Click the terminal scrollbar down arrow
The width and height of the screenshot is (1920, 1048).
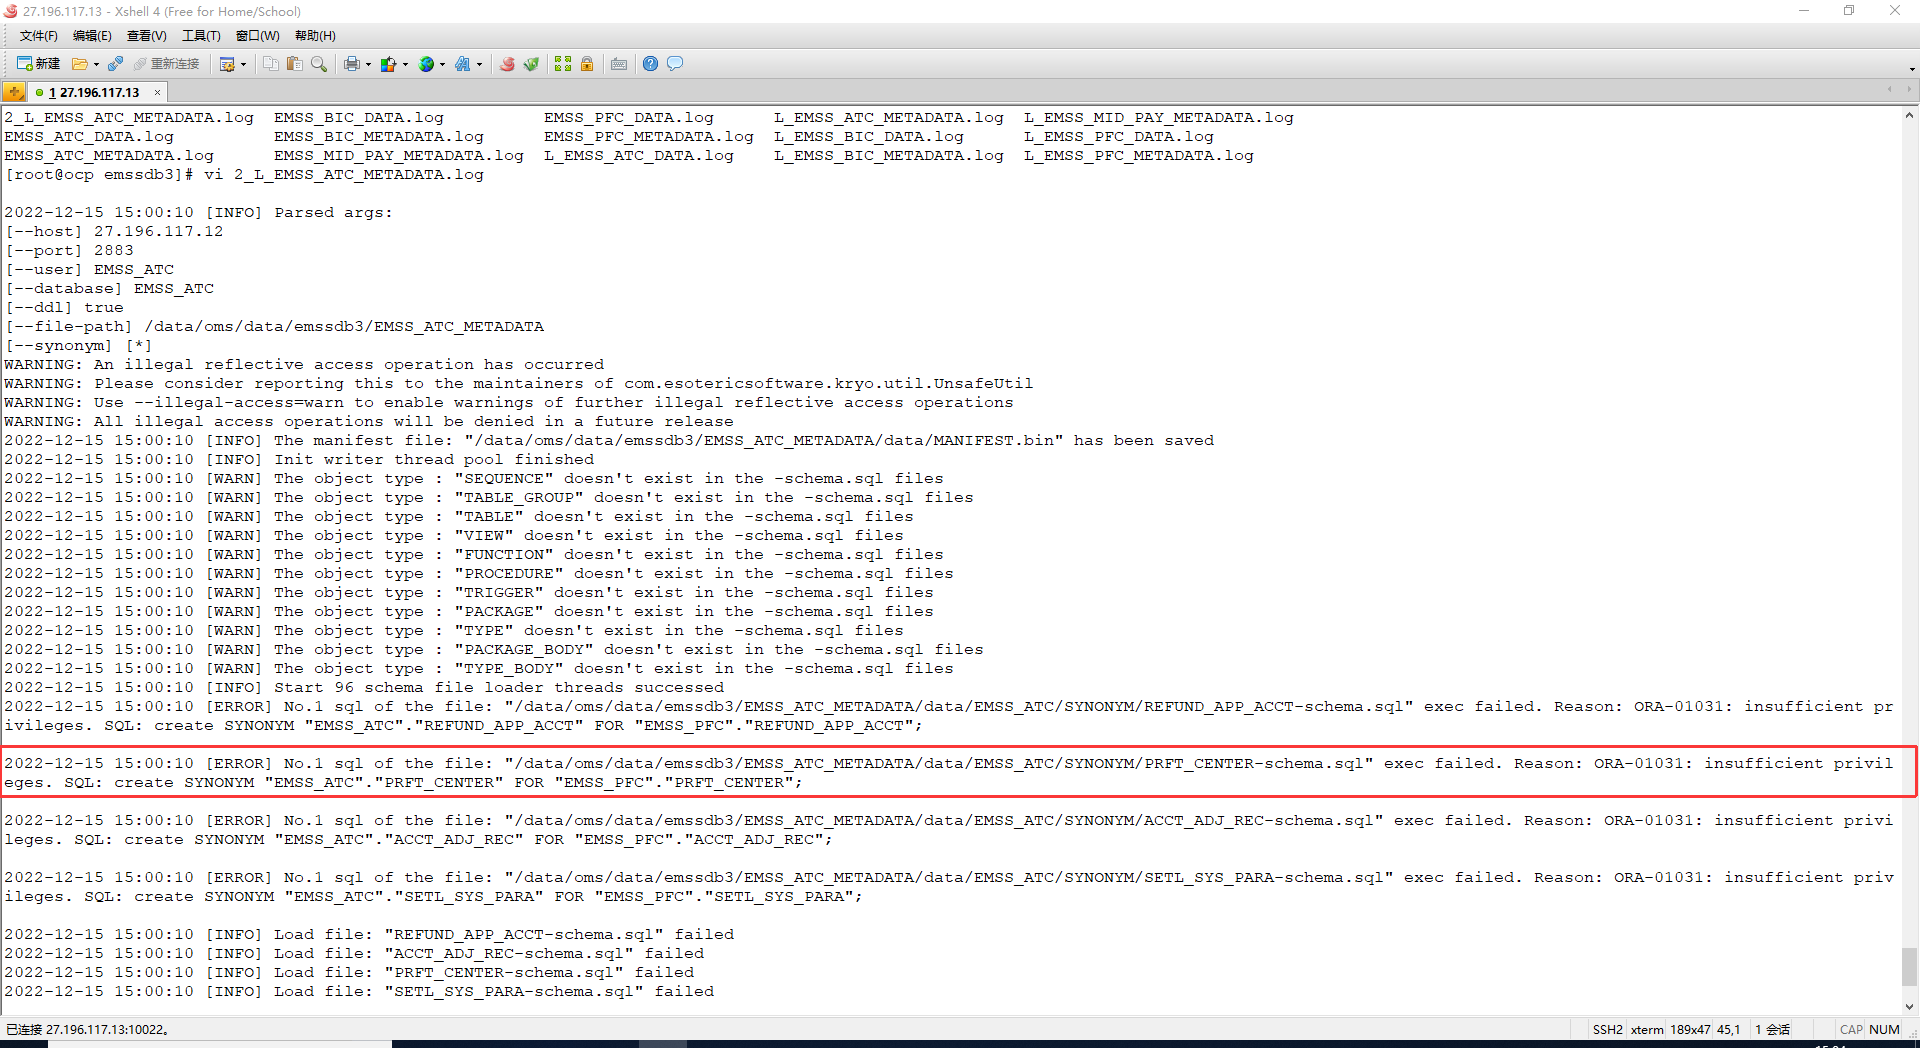tap(1910, 1007)
